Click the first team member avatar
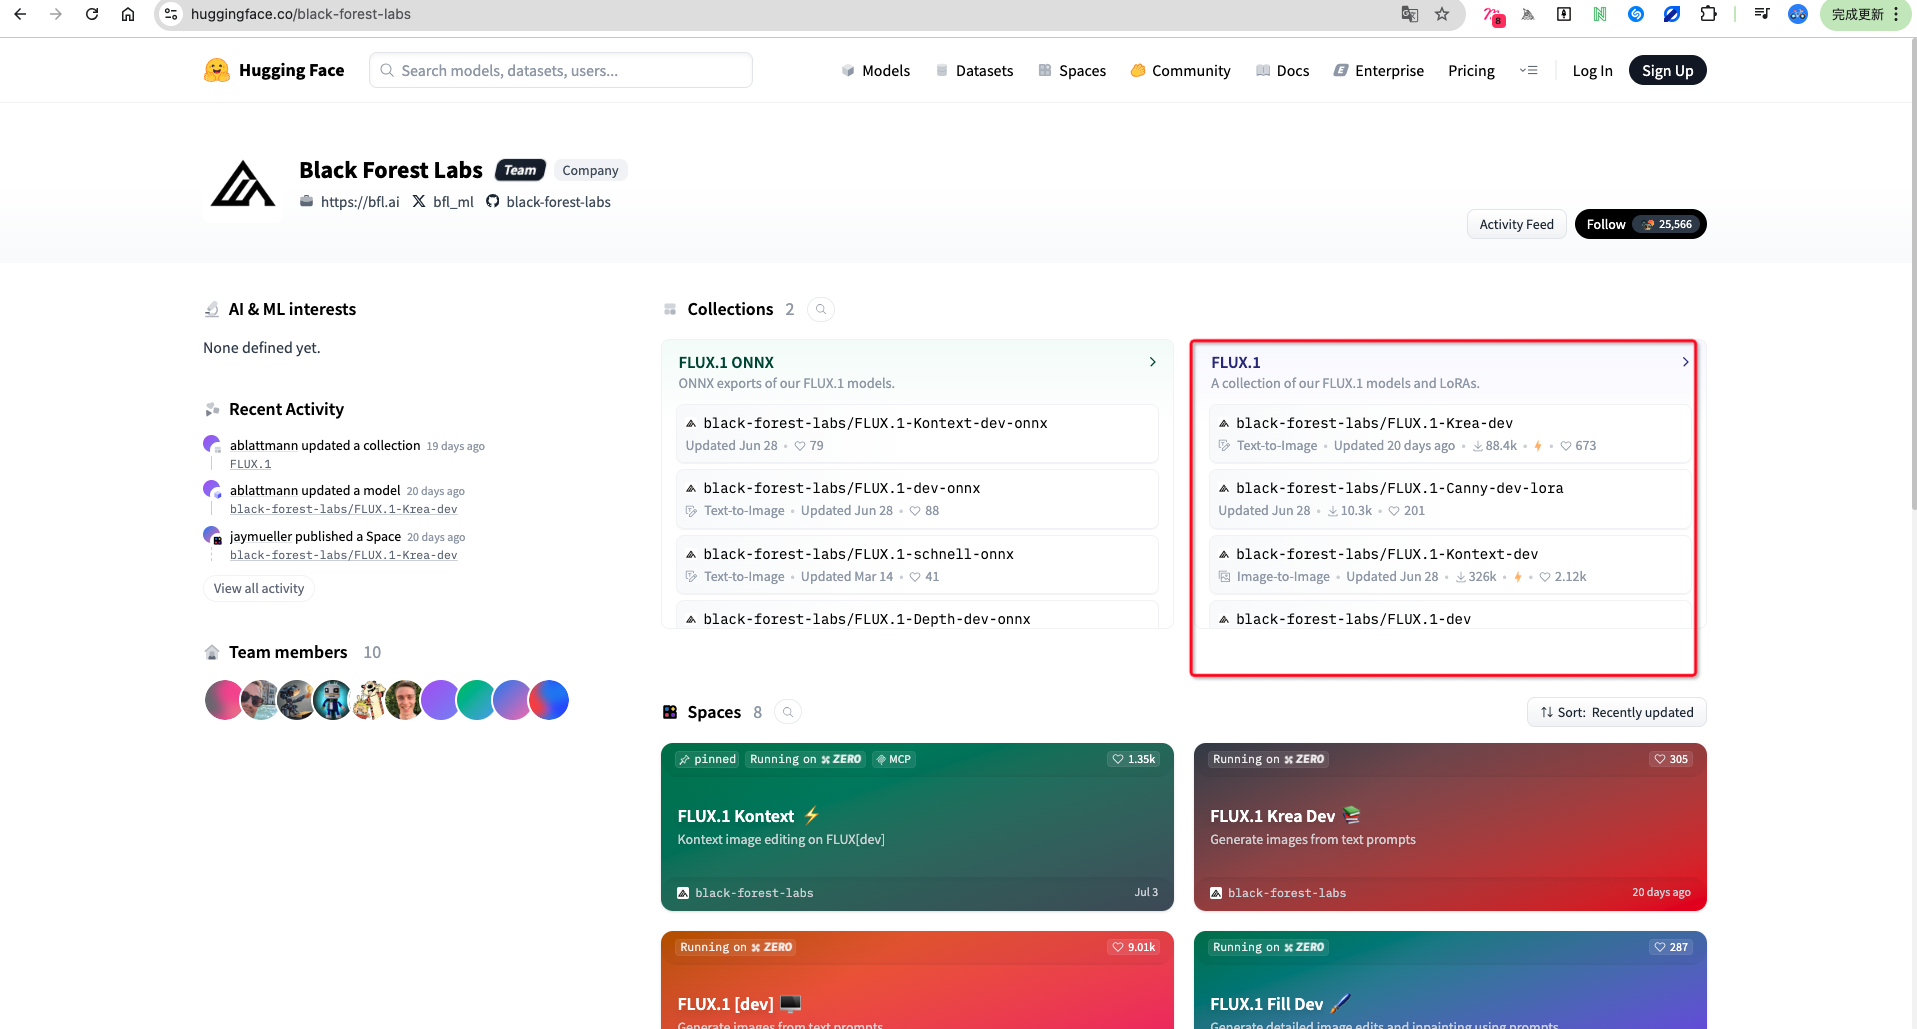 point(223,700)
